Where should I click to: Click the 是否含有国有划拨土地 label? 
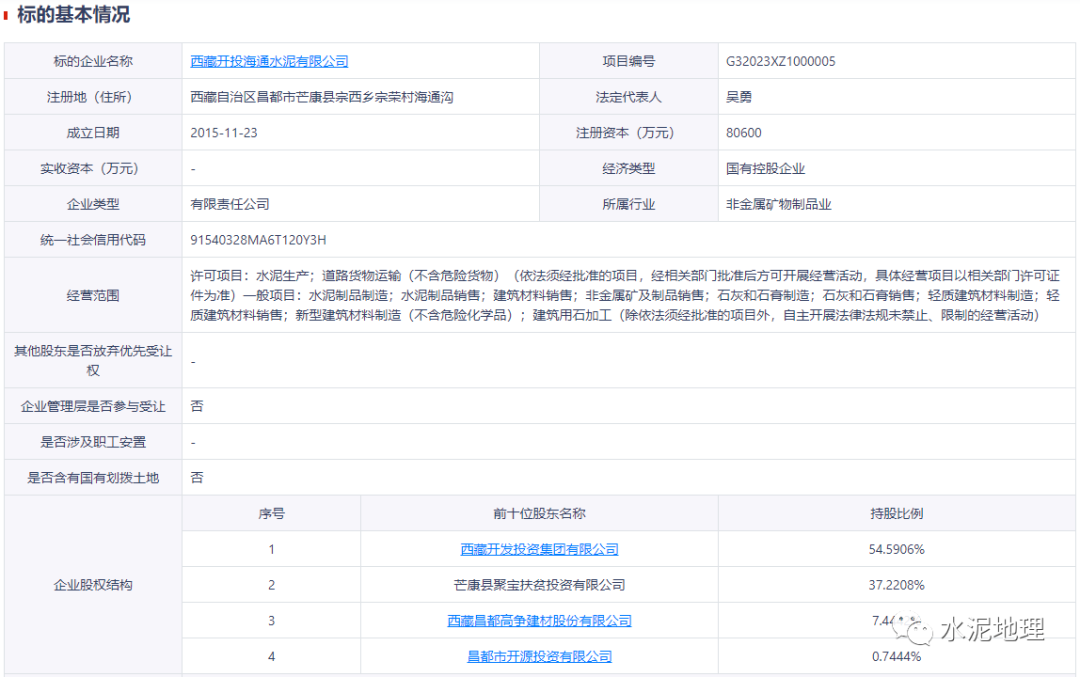[x=93, y=477]
